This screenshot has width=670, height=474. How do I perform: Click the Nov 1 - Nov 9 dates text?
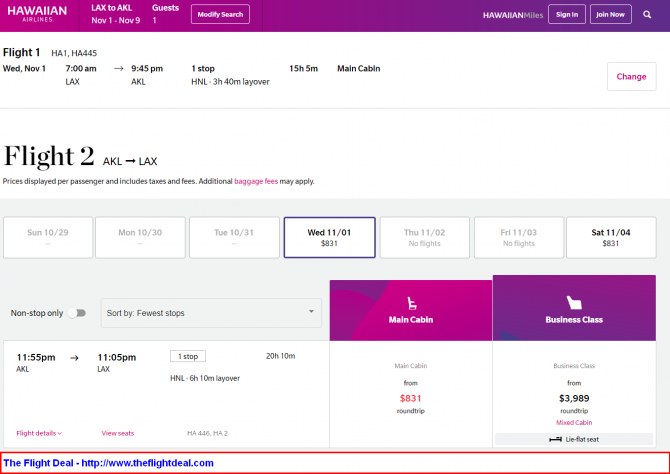115,20
